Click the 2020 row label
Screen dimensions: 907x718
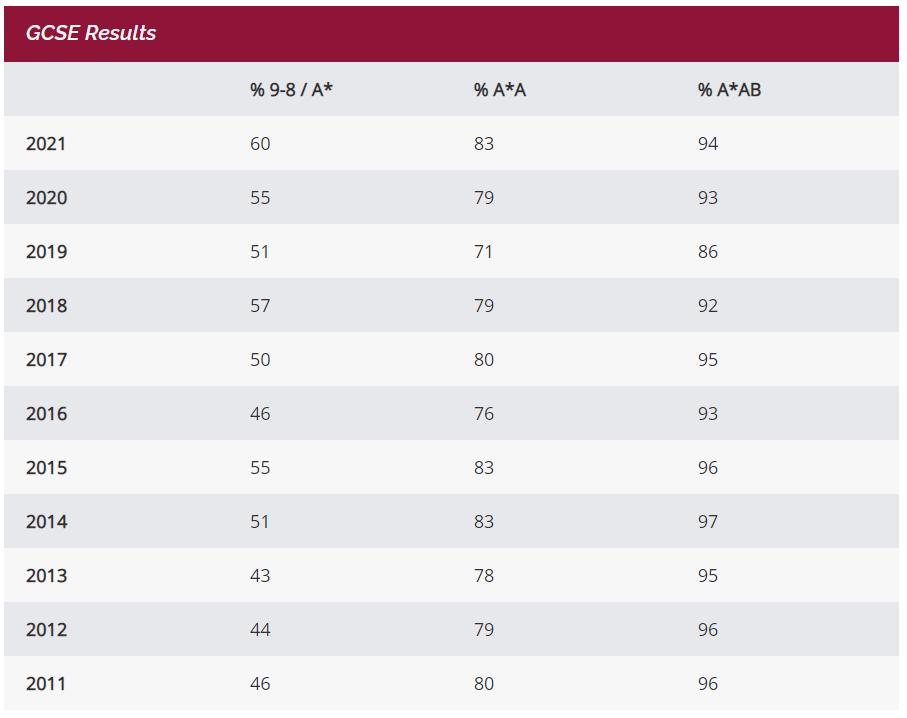point(46,198)
